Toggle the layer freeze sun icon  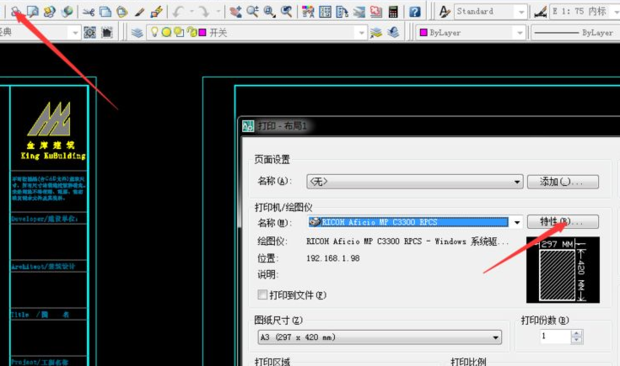coord(166,32)
